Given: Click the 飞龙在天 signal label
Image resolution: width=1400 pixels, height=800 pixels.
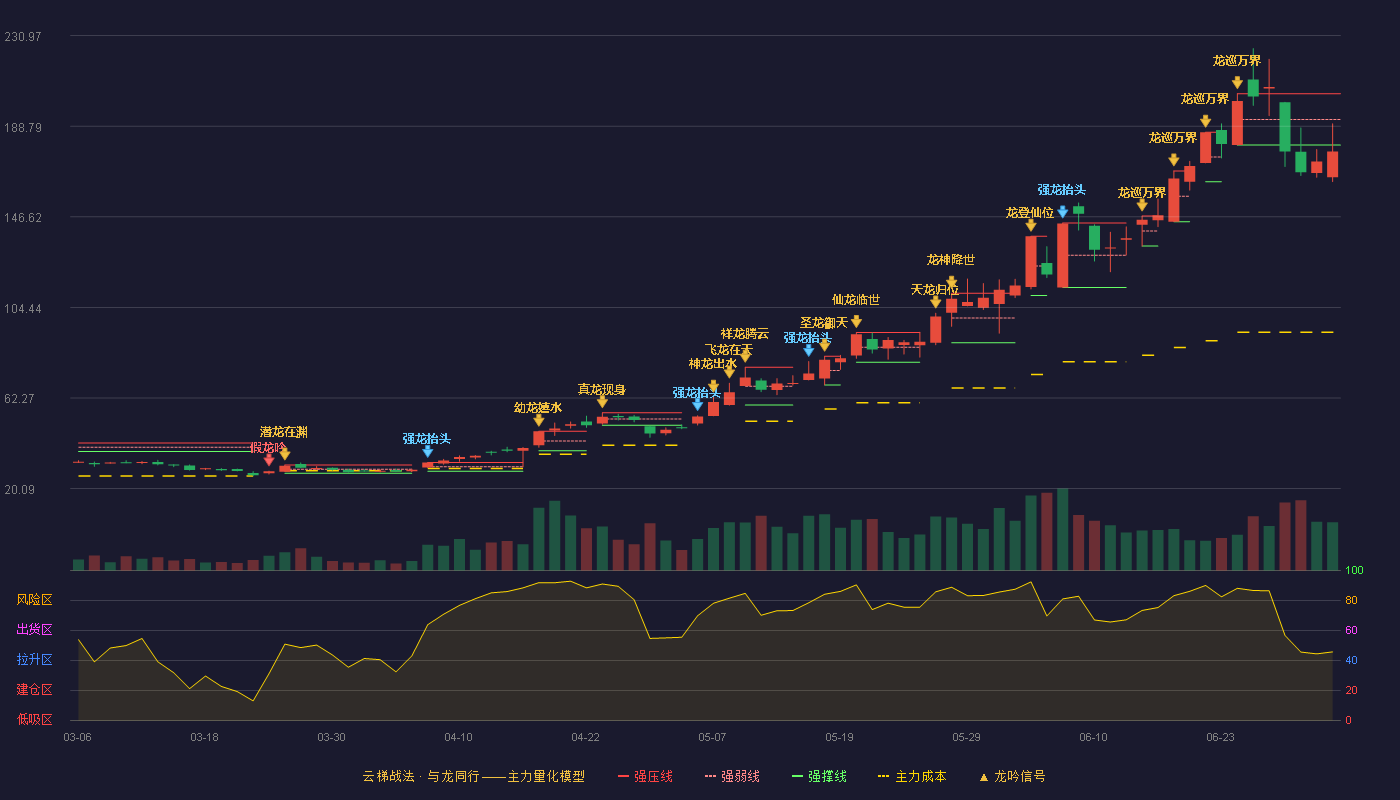Looking at the screenshot, I should (x=729, y=349).
